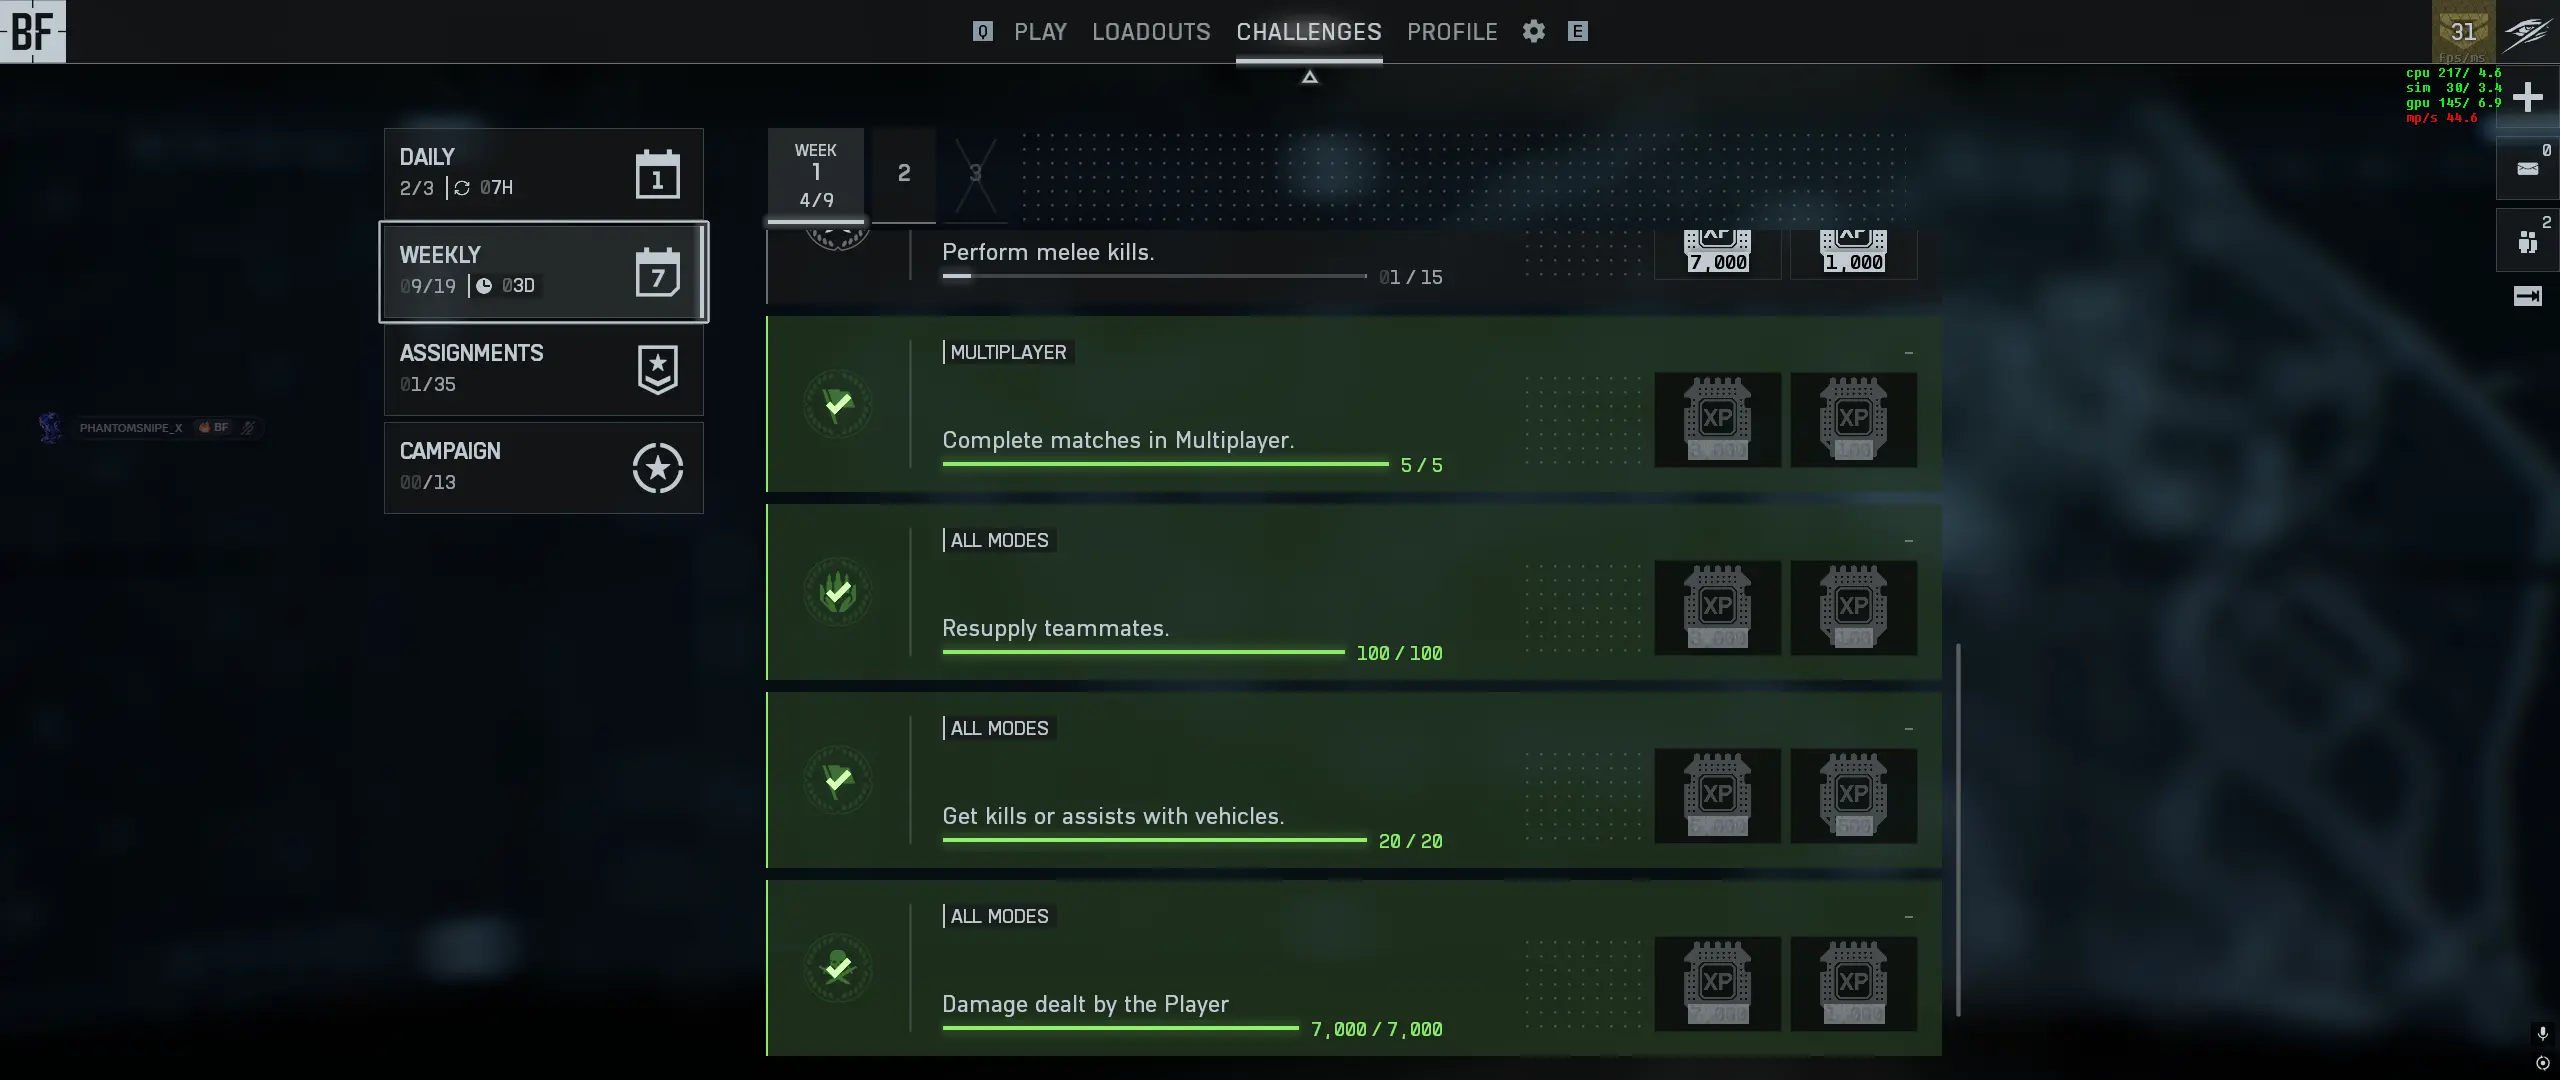
Task: Click the Assignments badge icon
Action: [x=657, y=370]
